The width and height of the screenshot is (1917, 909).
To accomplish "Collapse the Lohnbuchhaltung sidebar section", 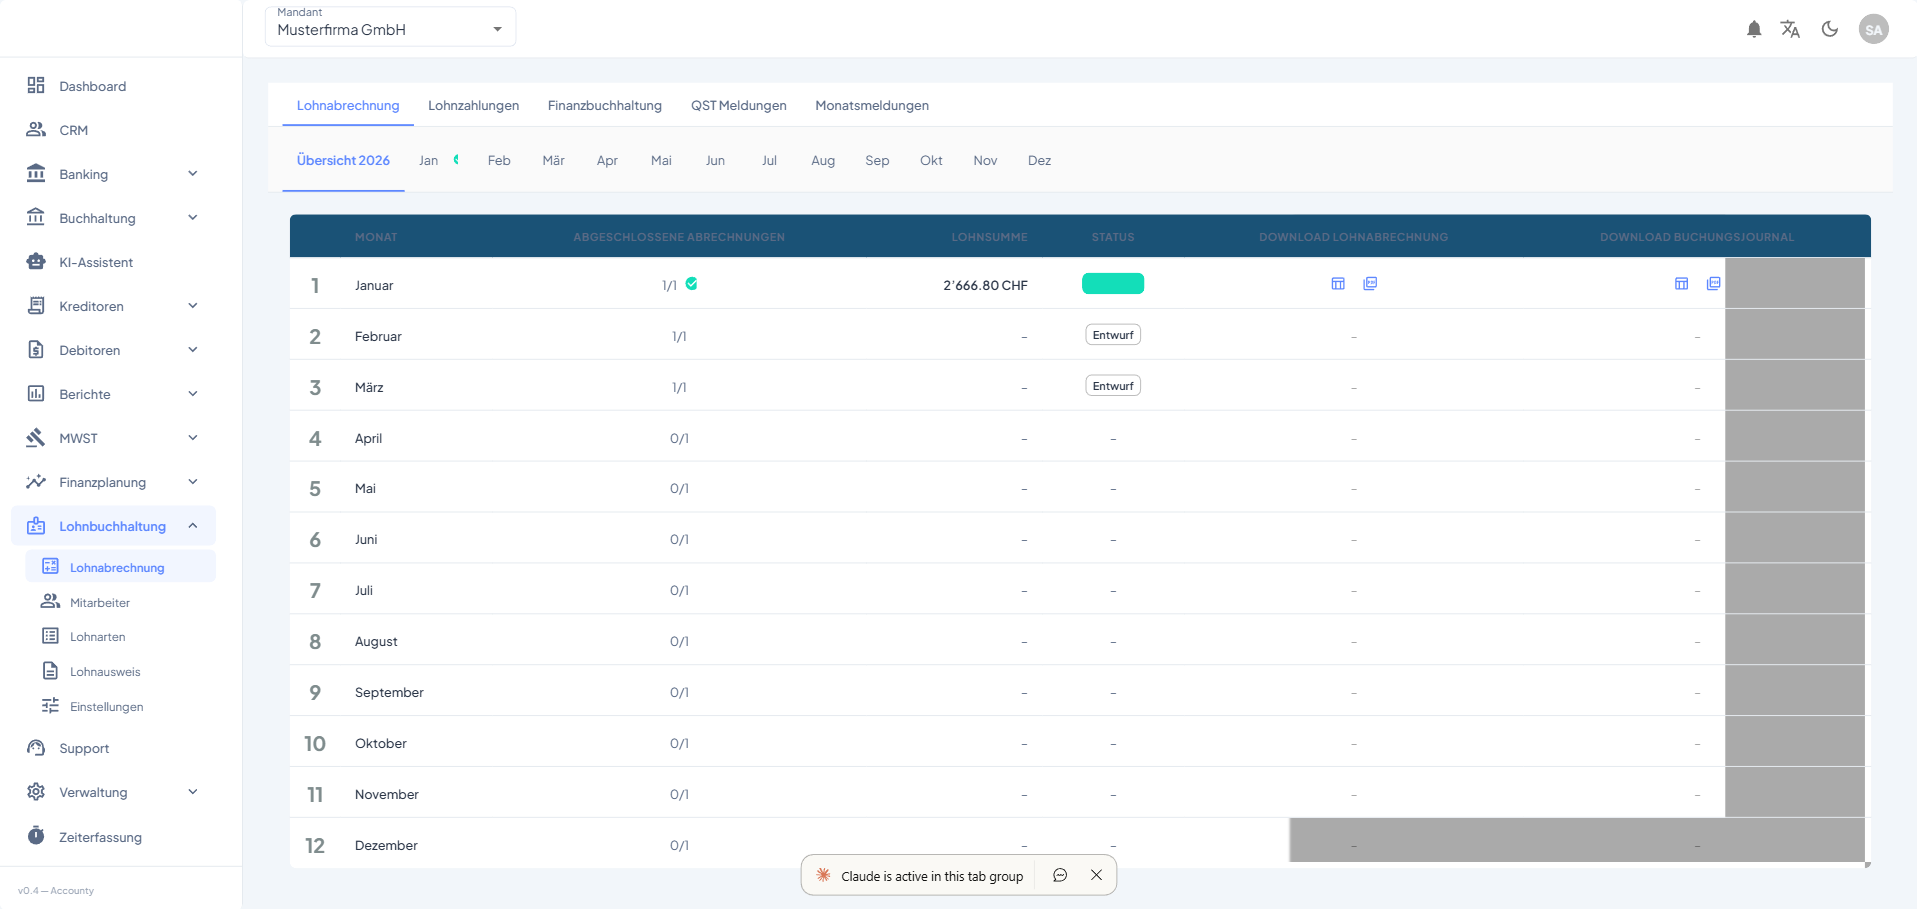I will (193, 526).
